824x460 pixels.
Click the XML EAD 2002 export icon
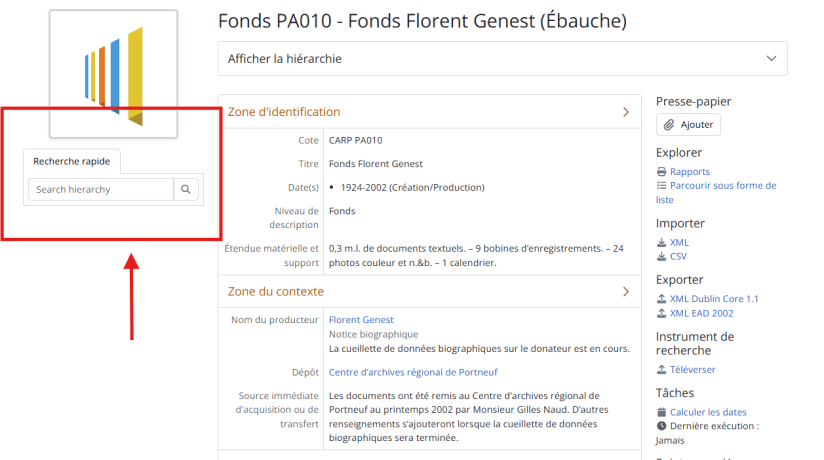tap(661, 313)
